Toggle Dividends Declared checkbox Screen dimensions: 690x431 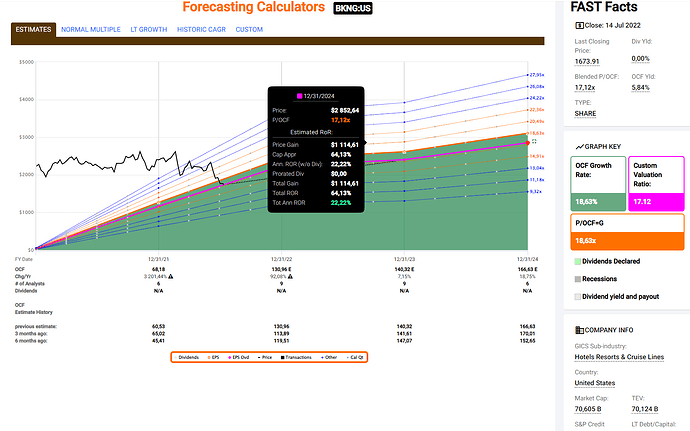(576, 261)
